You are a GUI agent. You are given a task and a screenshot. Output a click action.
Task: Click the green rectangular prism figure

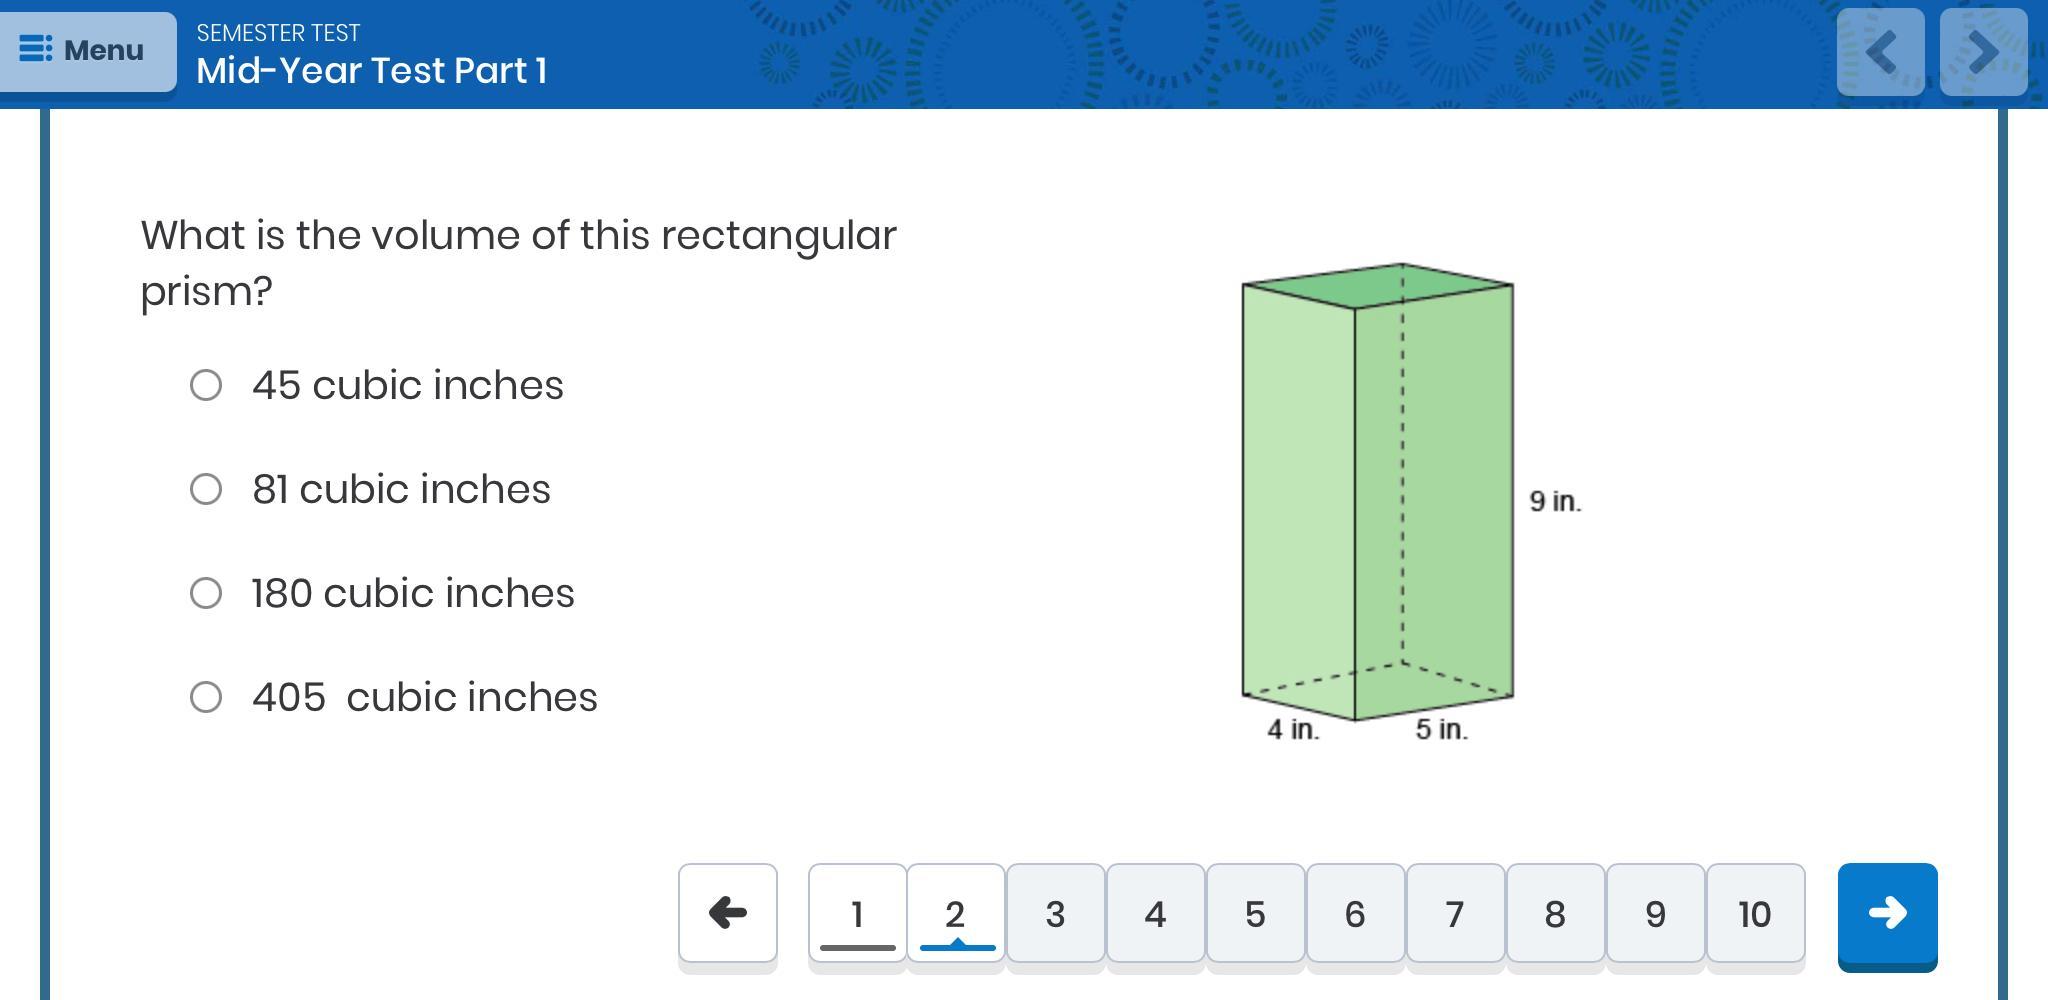[1376, 492]
